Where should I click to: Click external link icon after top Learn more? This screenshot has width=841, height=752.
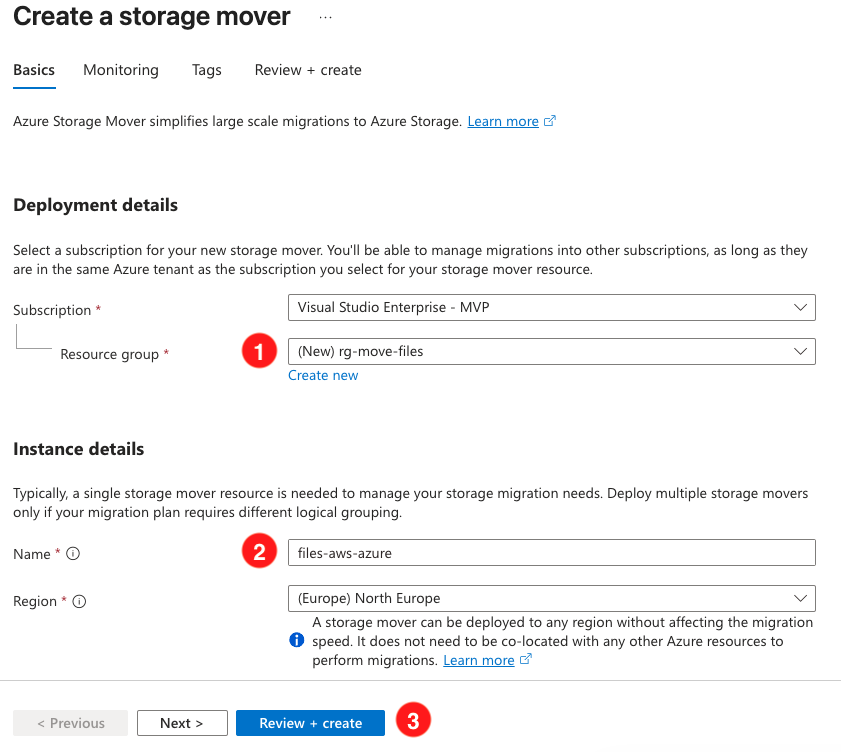550,121
